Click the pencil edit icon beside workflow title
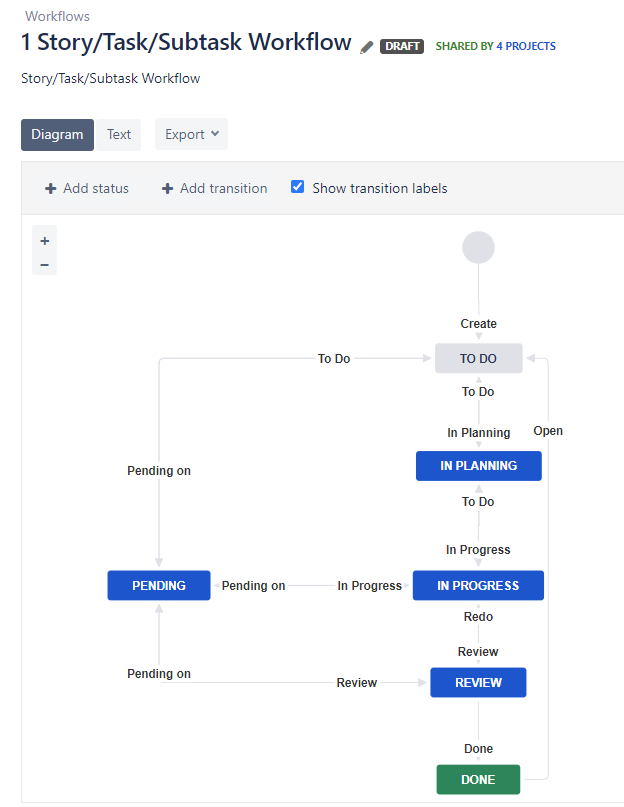 pos(367,47)
